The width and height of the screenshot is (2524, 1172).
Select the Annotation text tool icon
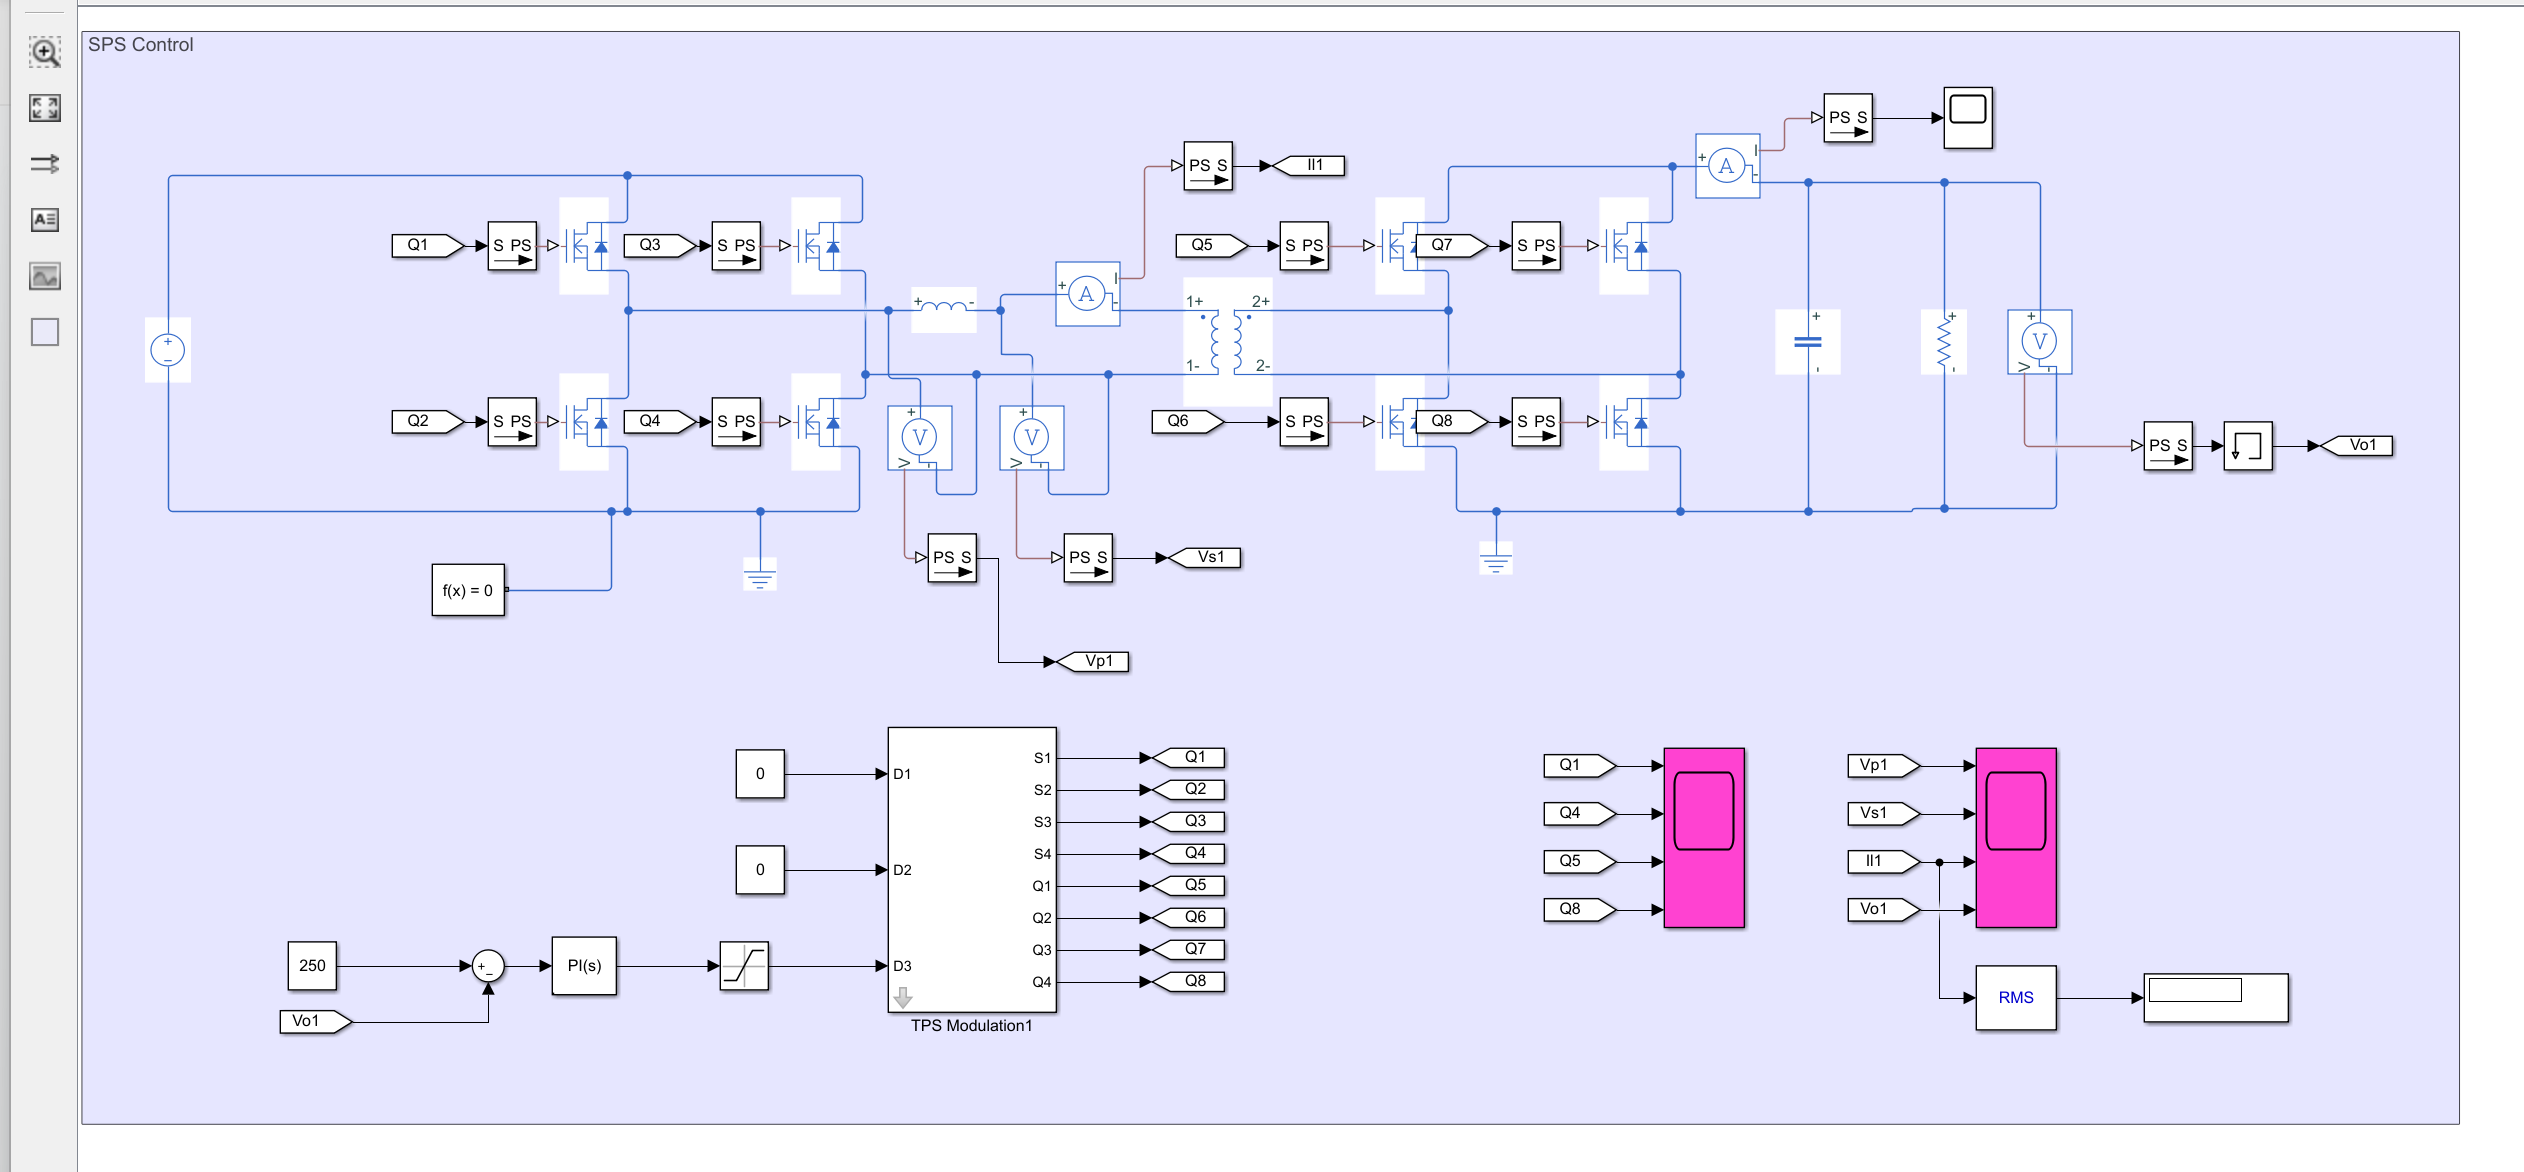tap(45, 220)
